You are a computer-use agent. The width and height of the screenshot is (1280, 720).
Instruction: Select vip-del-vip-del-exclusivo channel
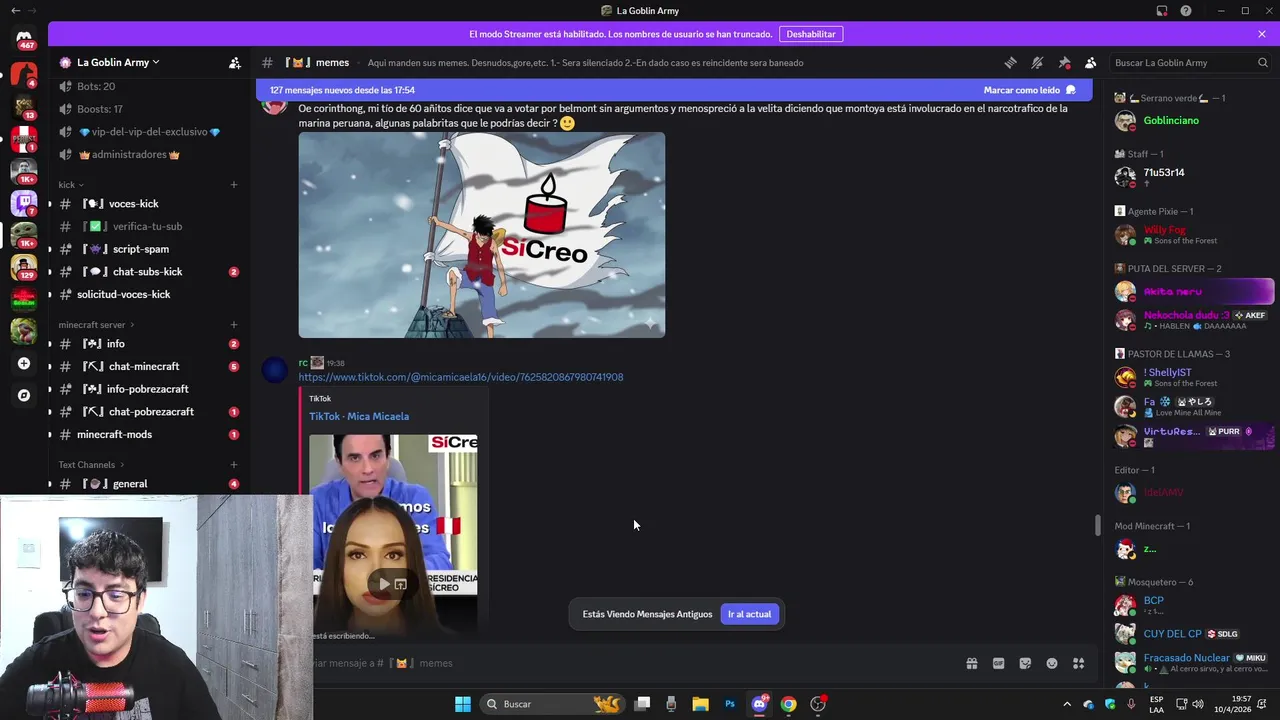point(148,132)
